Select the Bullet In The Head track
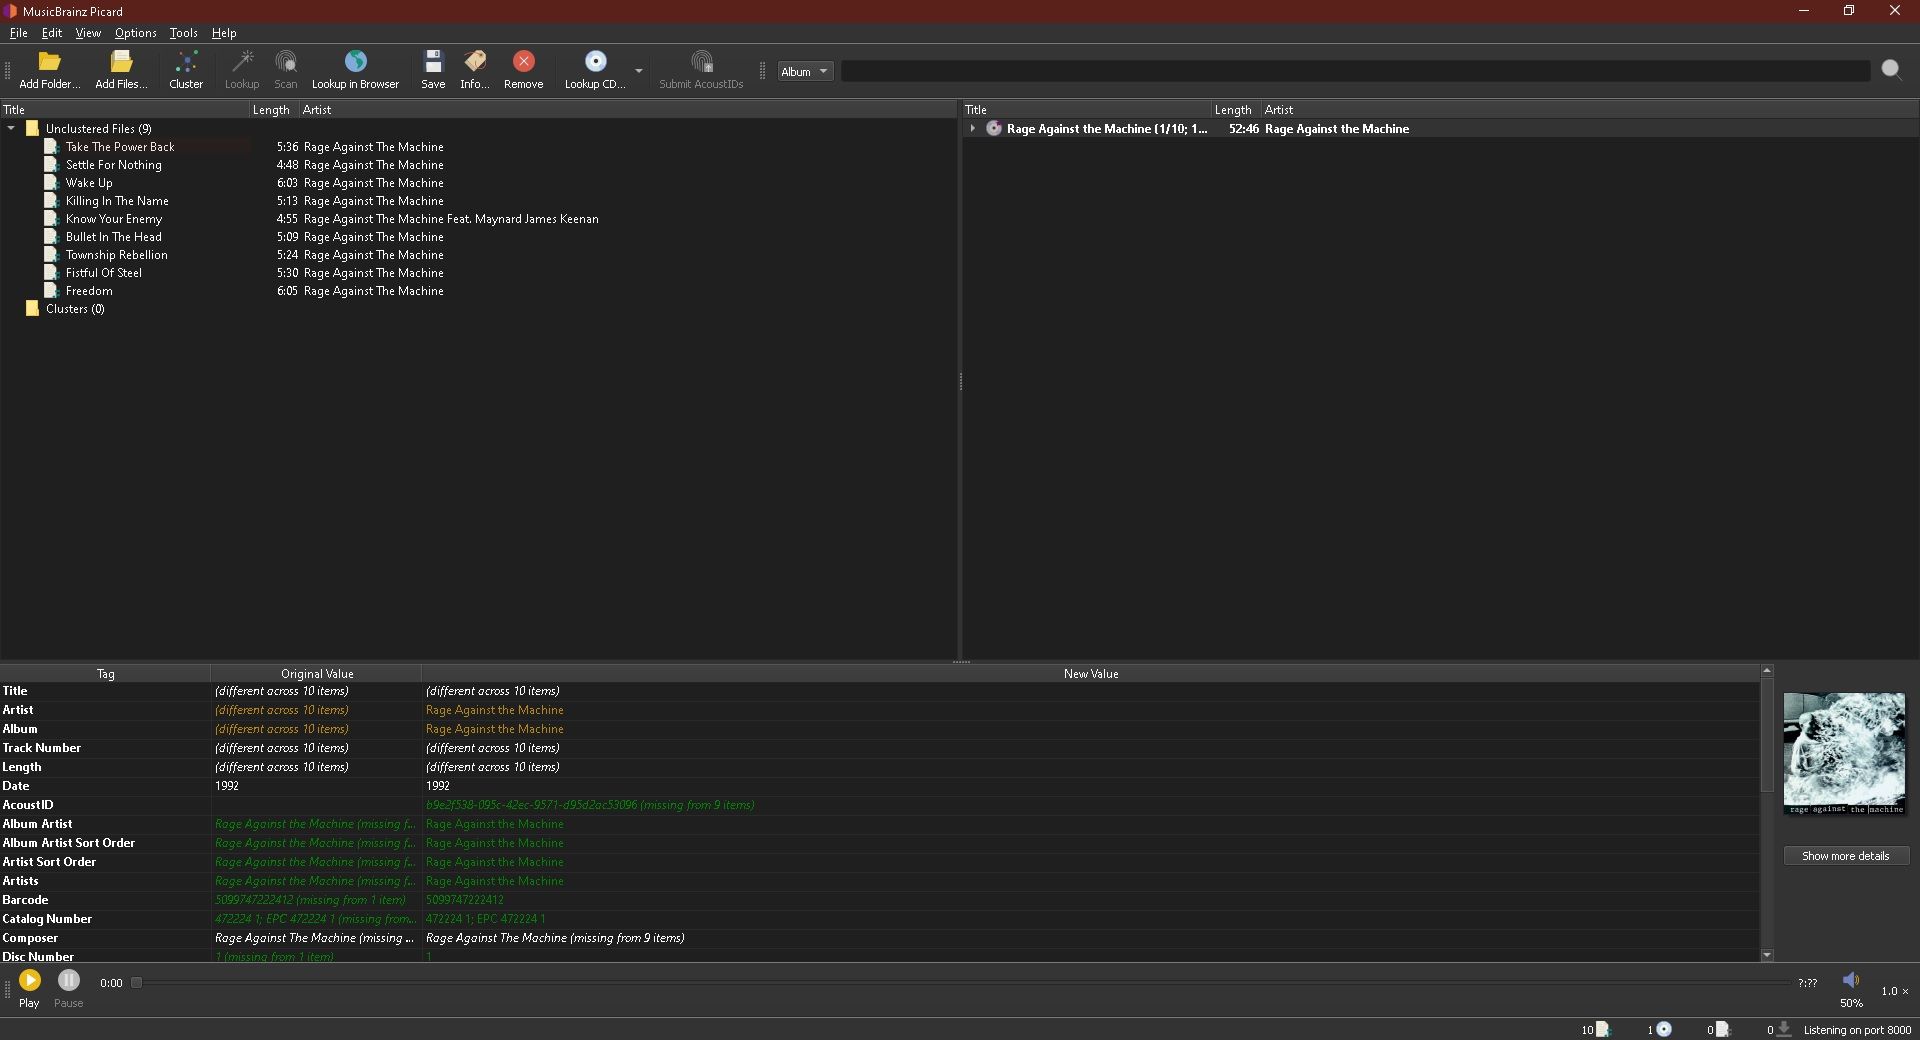The image size is (1920, 1040). 113,236
